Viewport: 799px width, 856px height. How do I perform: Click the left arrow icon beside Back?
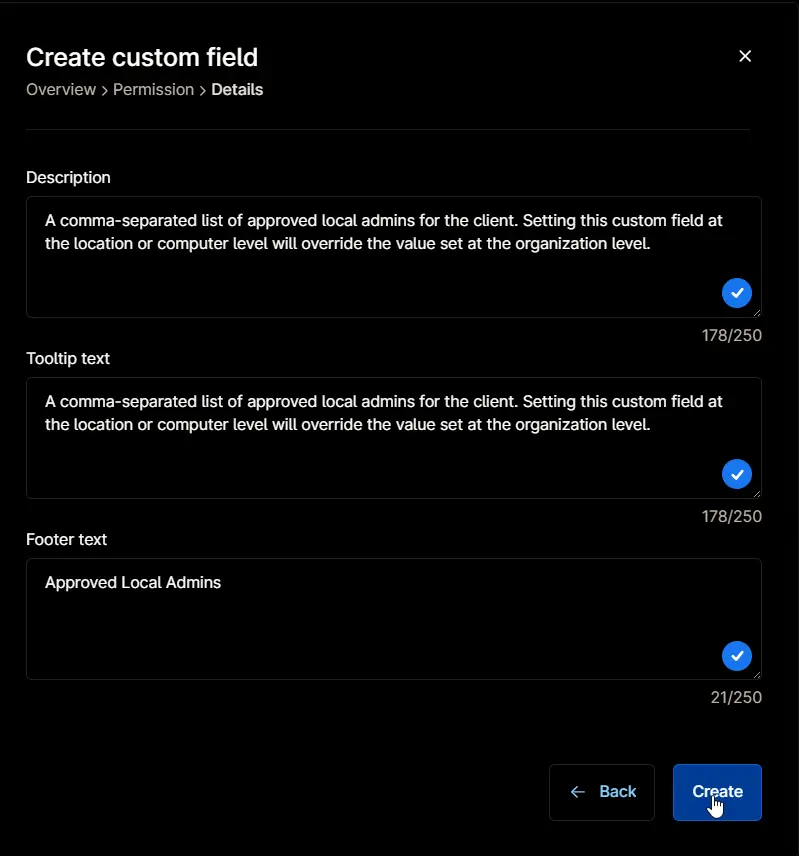coord(577,792)
